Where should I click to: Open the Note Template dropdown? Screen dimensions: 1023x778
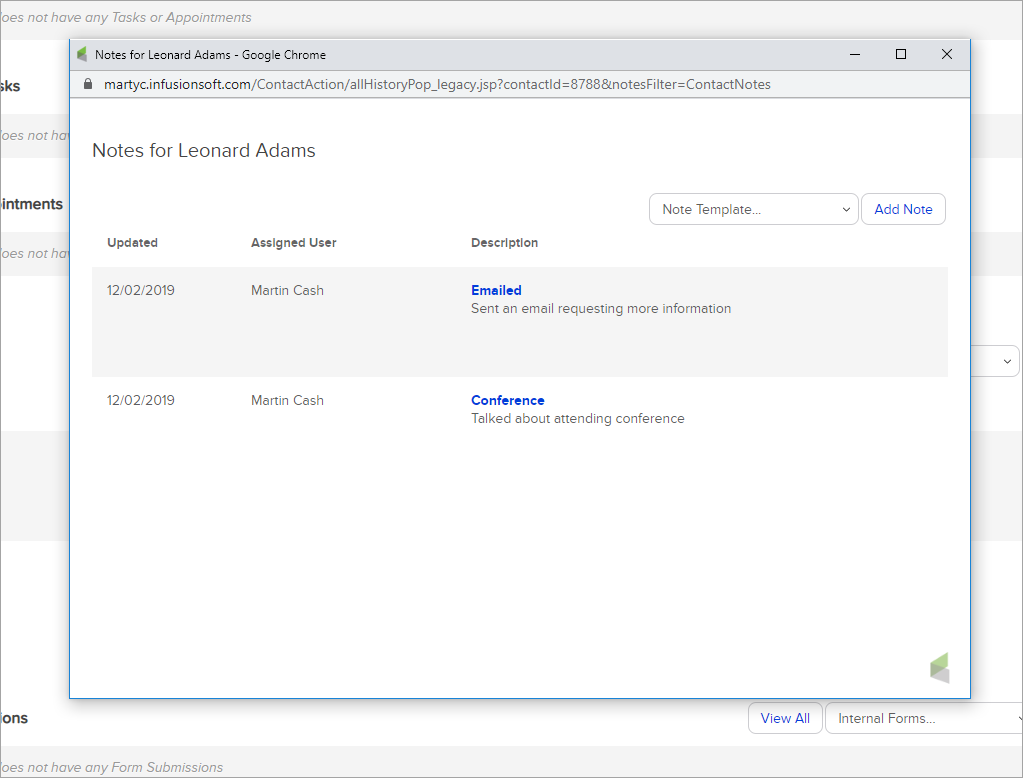(x=753, y=209)
